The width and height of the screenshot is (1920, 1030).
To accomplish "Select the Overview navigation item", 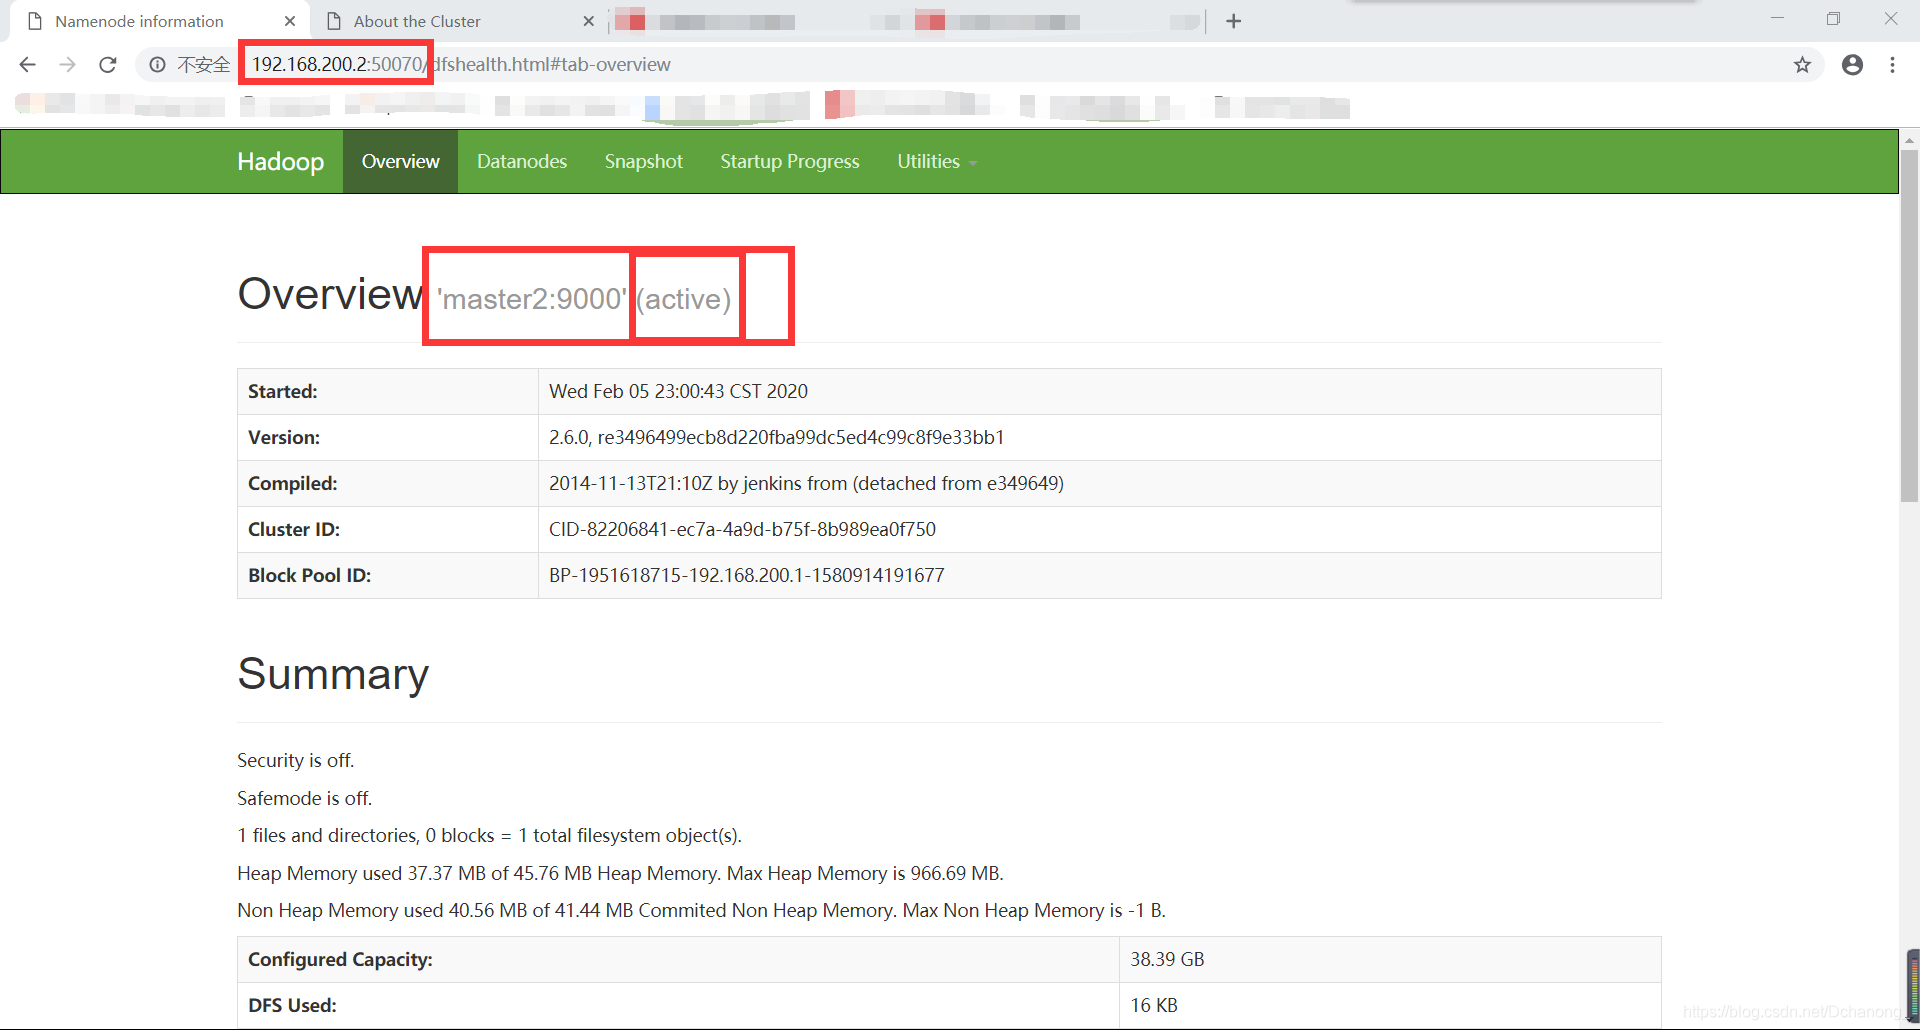I will point(400,161).
